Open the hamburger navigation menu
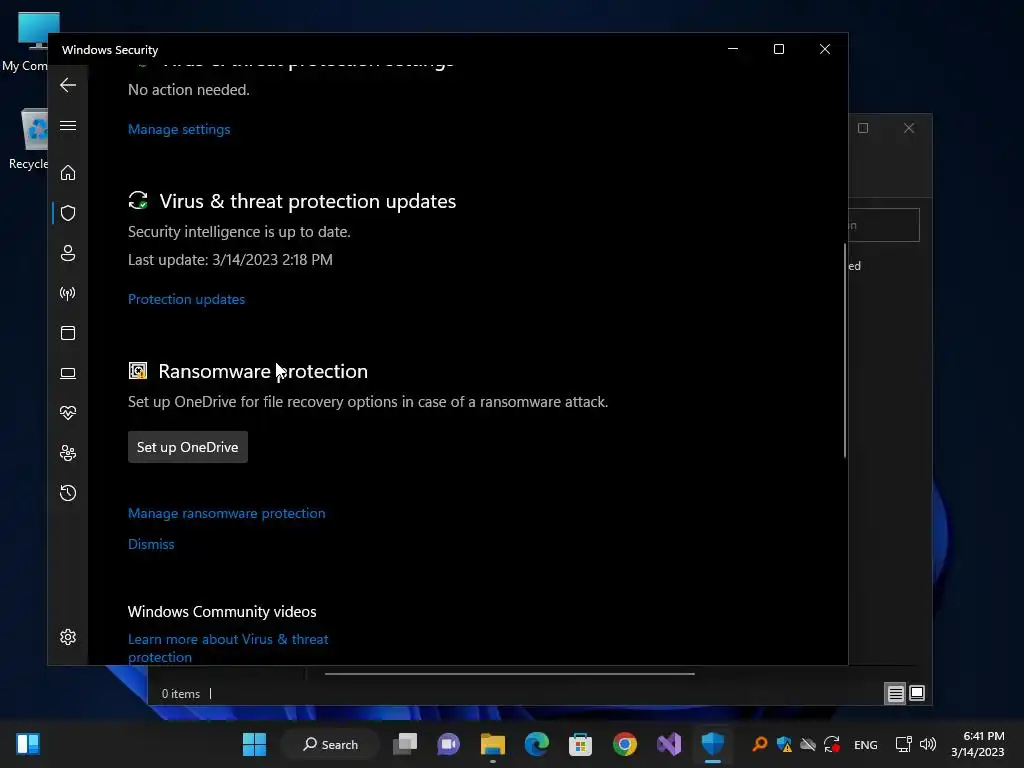 pyautogui.click(x=68, y=125)
